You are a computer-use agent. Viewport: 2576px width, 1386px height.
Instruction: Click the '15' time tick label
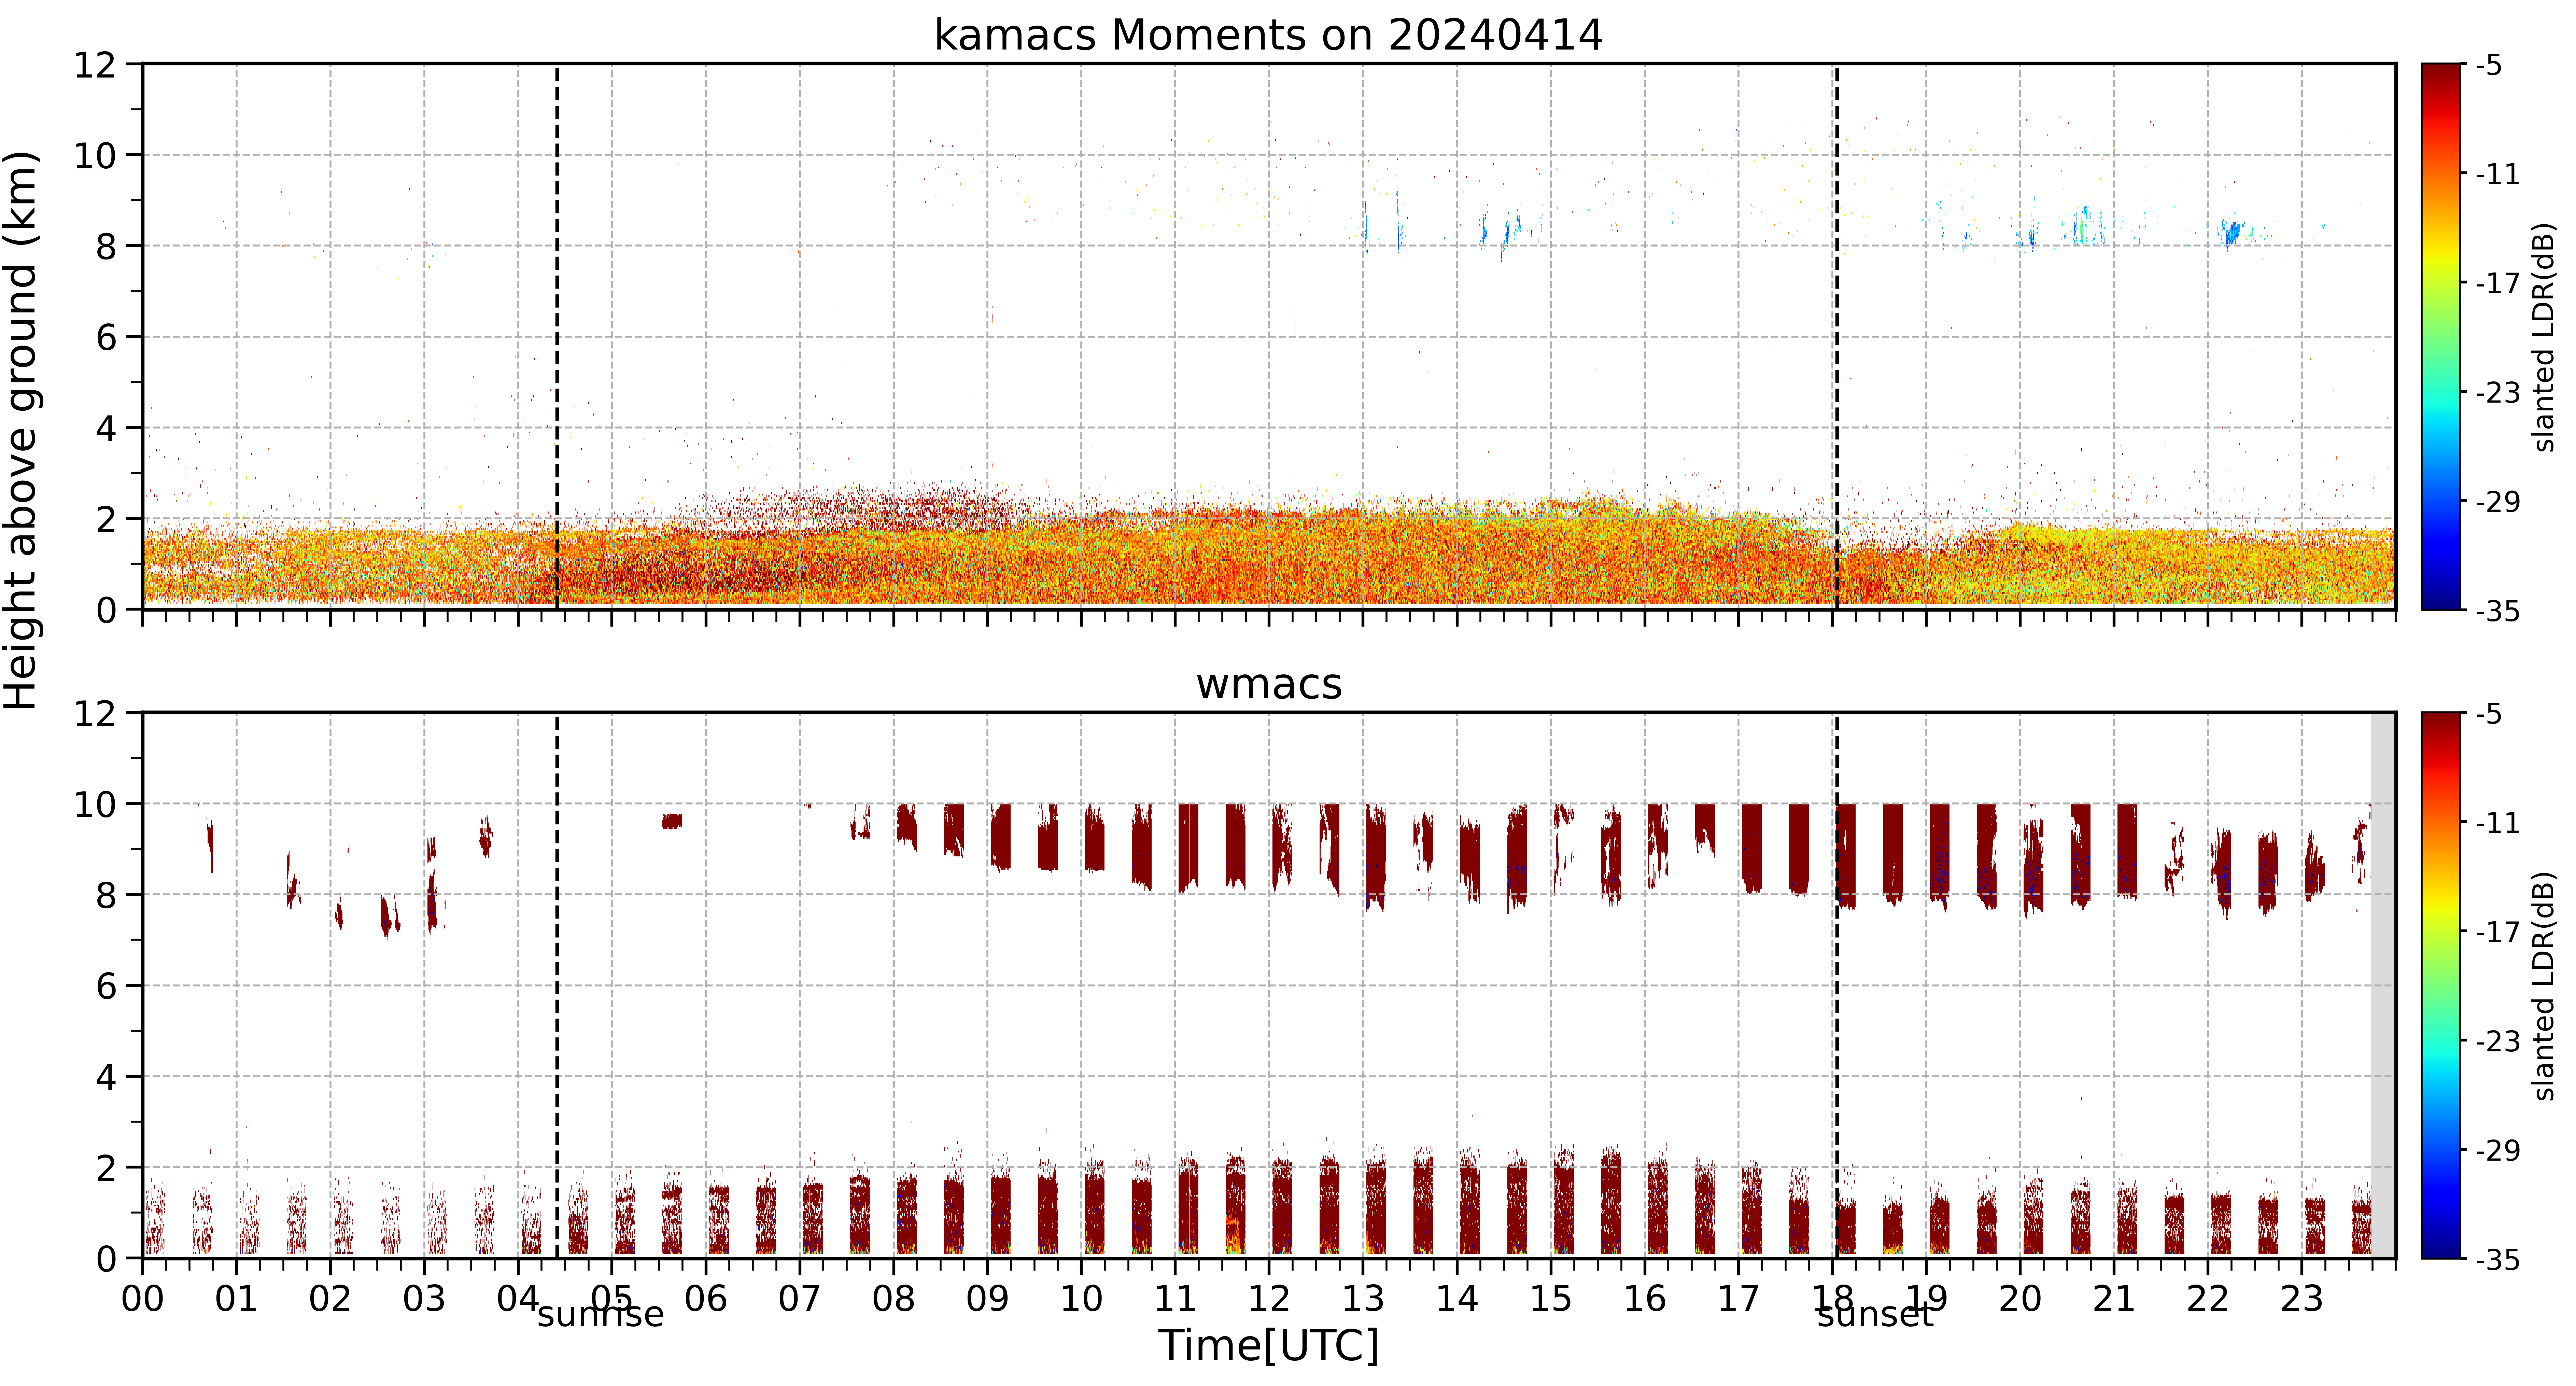click(1551, 1299)
